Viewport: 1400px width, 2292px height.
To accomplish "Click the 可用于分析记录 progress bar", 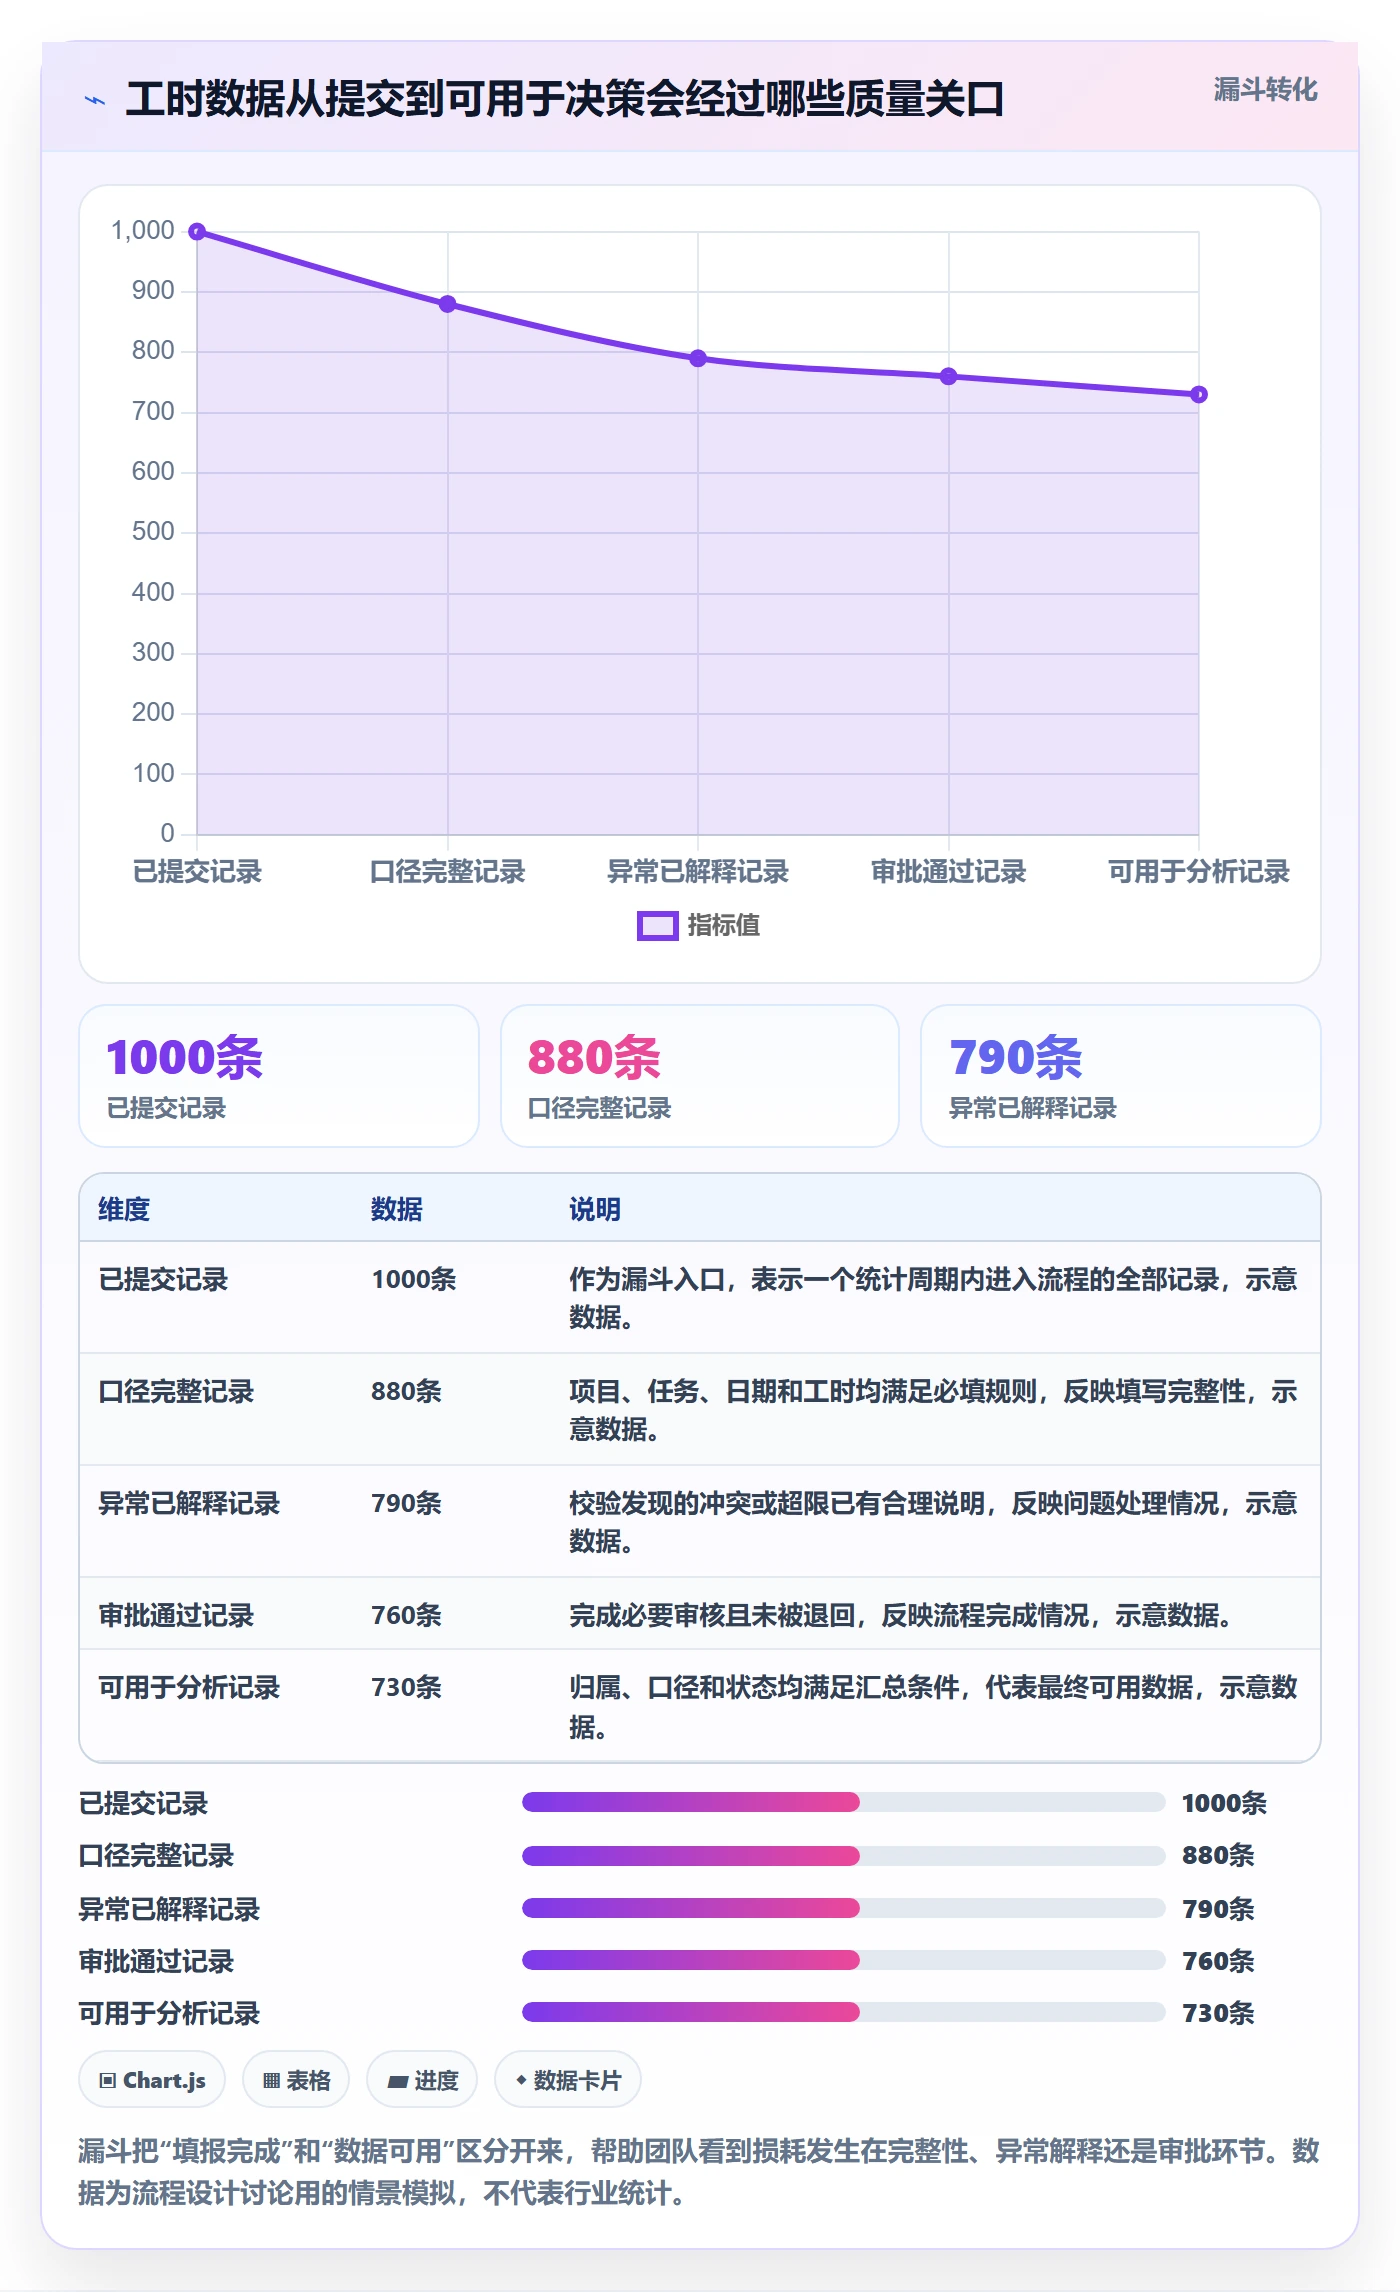I will [844, 2012].
